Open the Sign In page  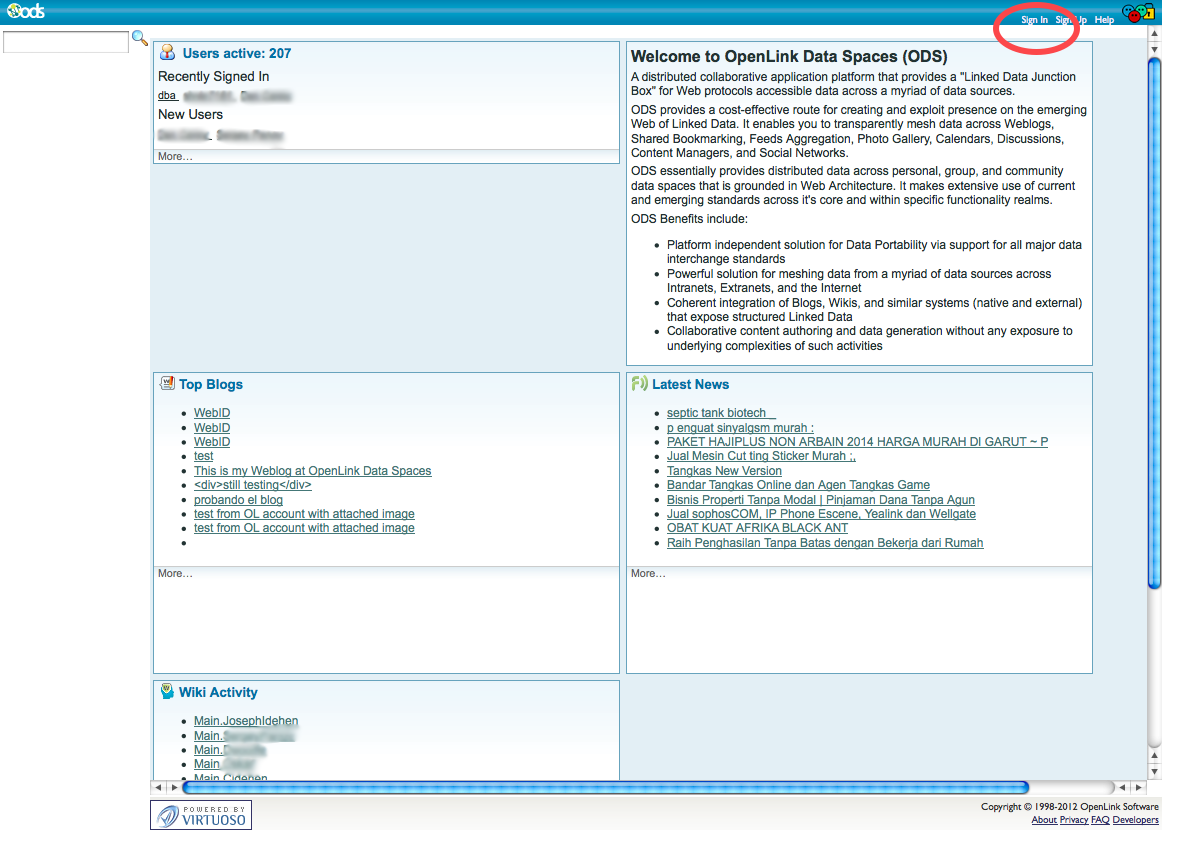pyautogui.click(x=1034, y=20)
